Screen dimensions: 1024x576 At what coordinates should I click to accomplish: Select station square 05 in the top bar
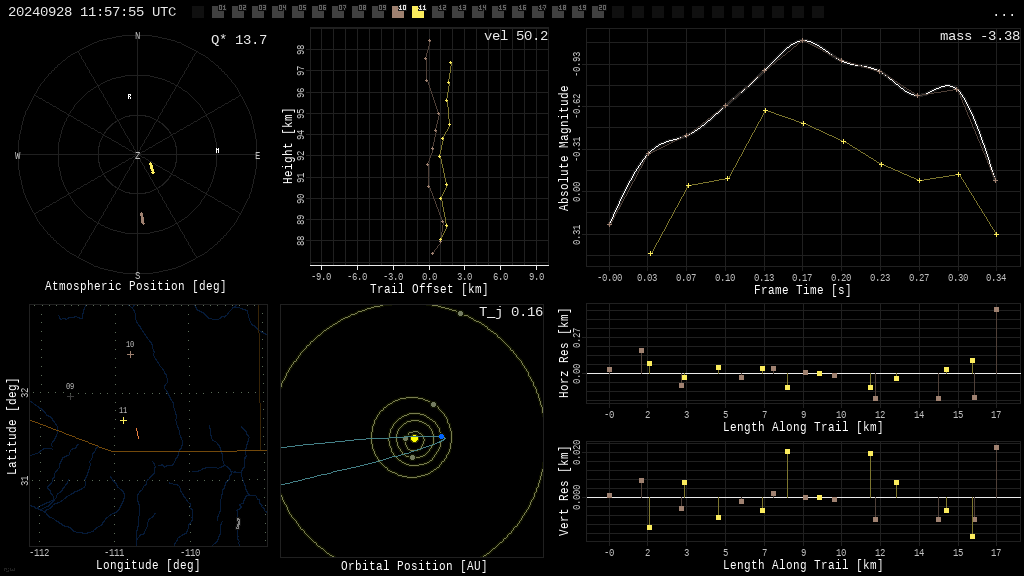click(x=298, y=12)
